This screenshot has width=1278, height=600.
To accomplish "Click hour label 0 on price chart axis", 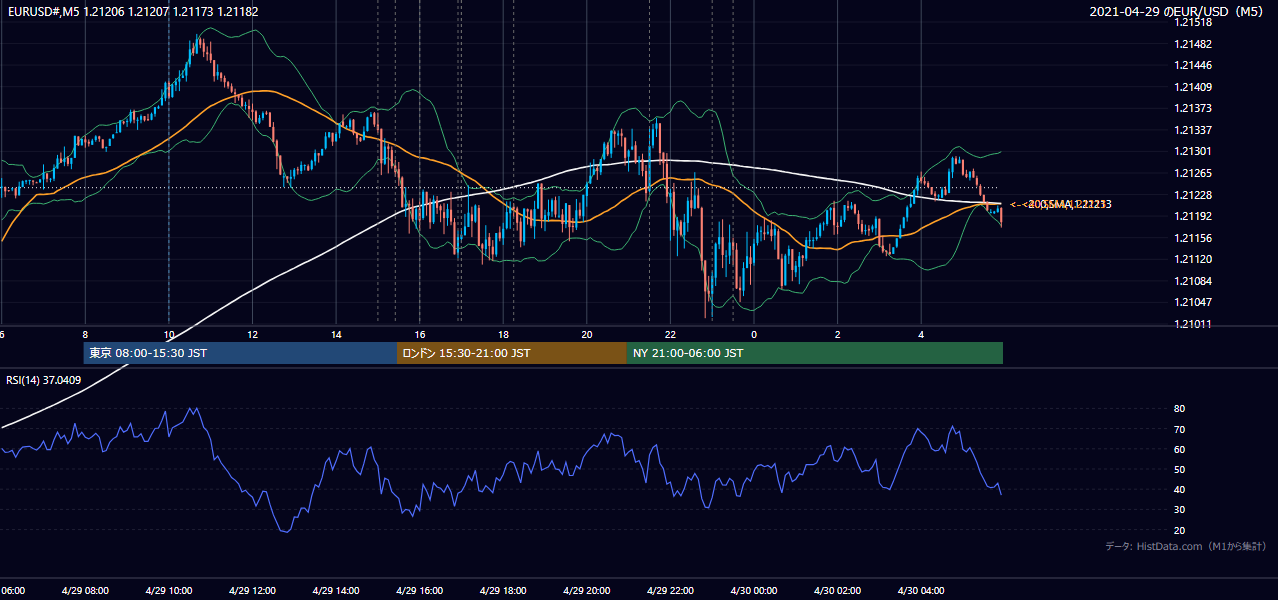I will click(754, 334).
